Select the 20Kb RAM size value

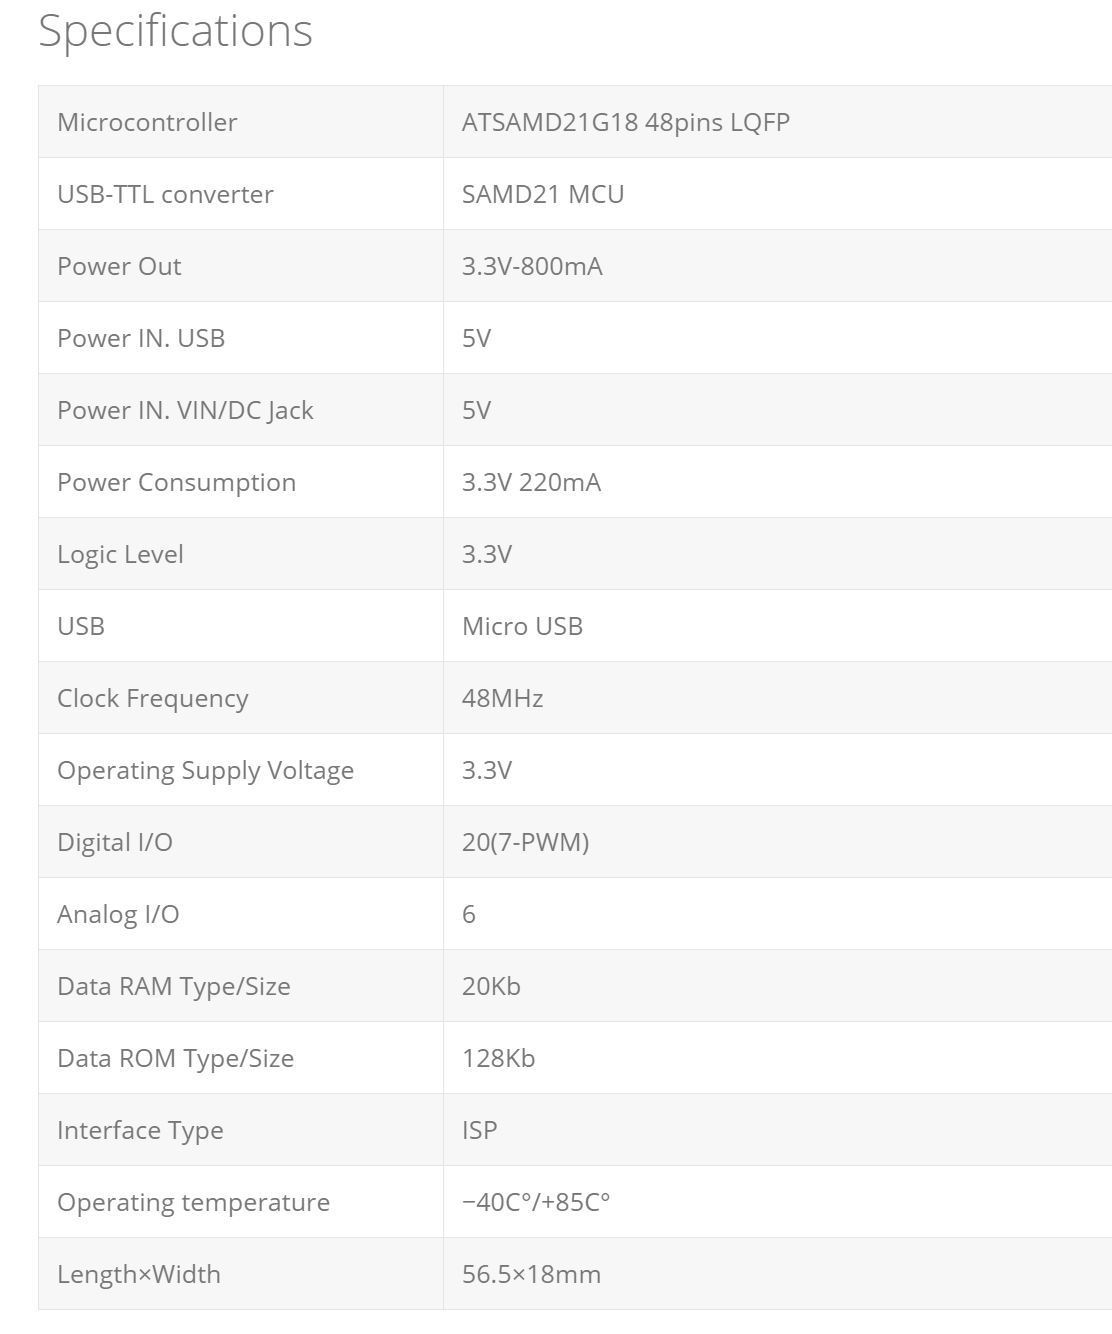491,986
